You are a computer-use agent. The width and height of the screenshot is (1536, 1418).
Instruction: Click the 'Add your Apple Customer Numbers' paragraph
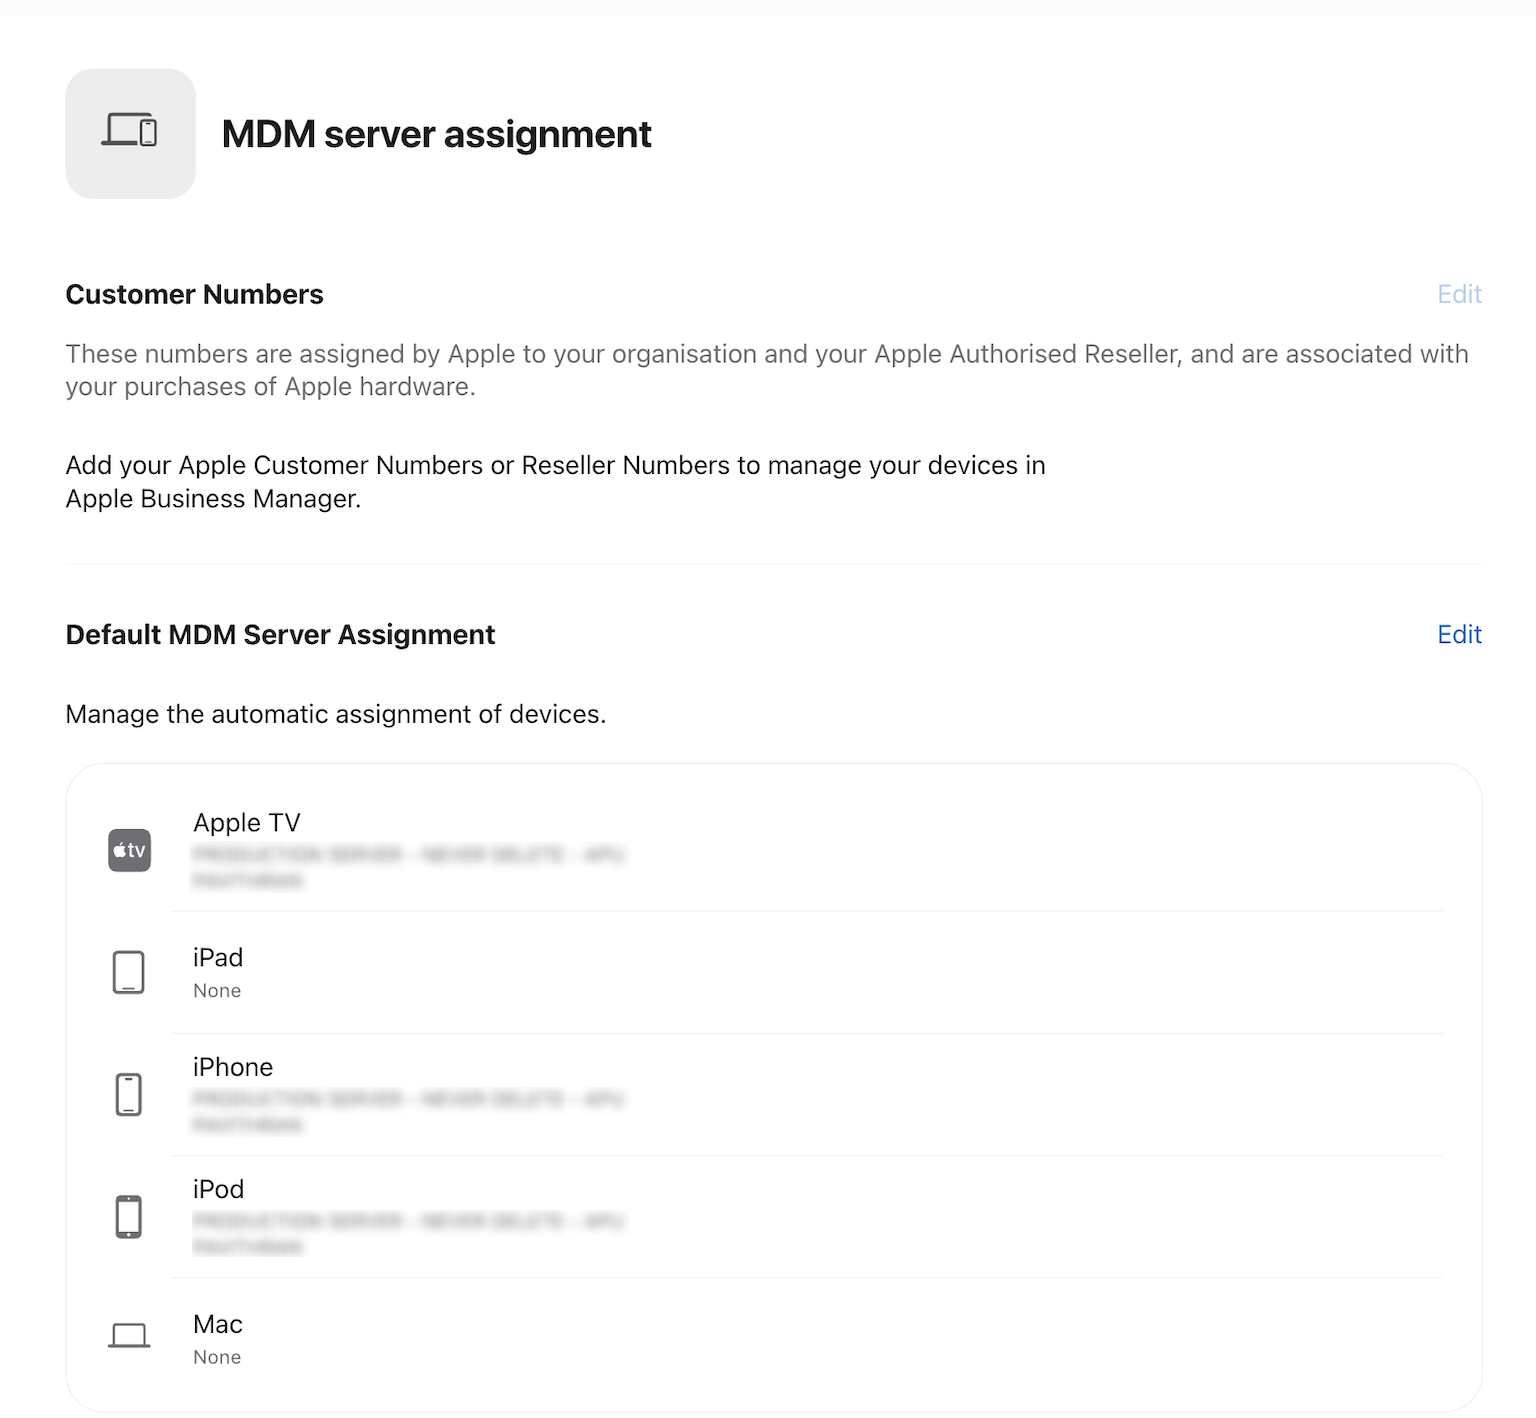[555, 482]
